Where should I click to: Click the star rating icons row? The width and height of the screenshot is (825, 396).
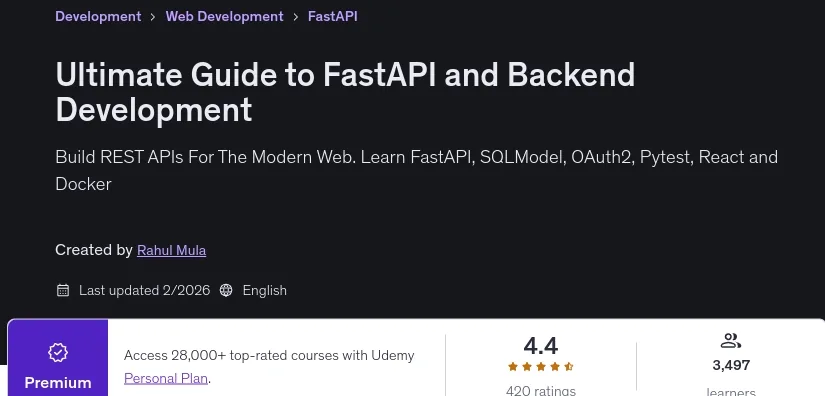click(540, 367)
